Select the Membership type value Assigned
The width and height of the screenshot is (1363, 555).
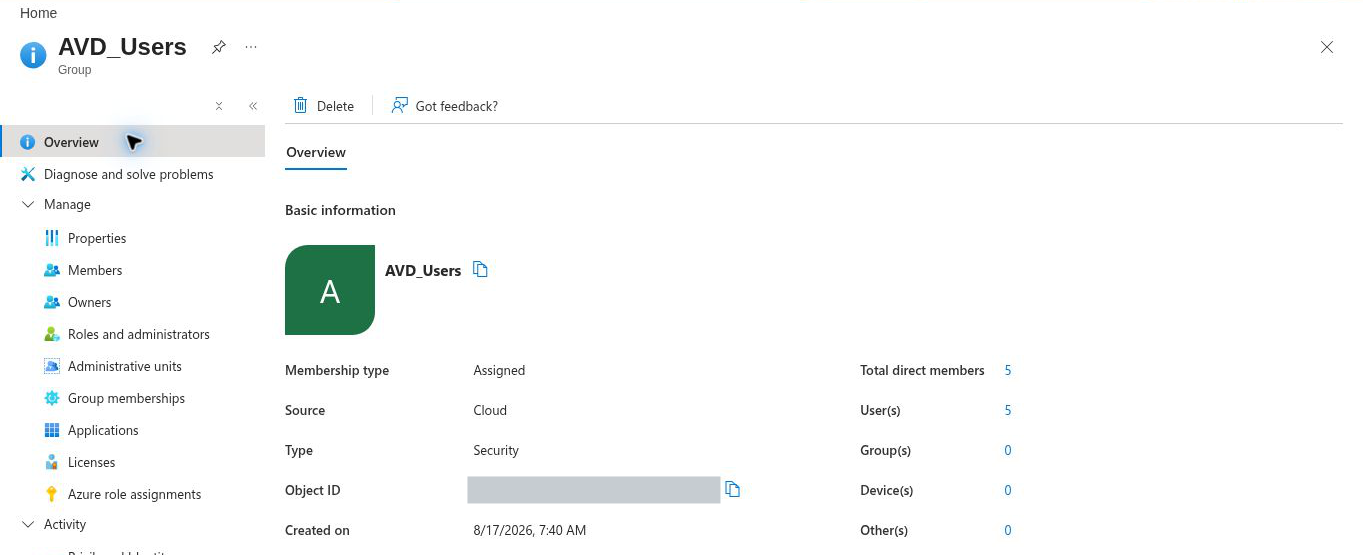499,370
